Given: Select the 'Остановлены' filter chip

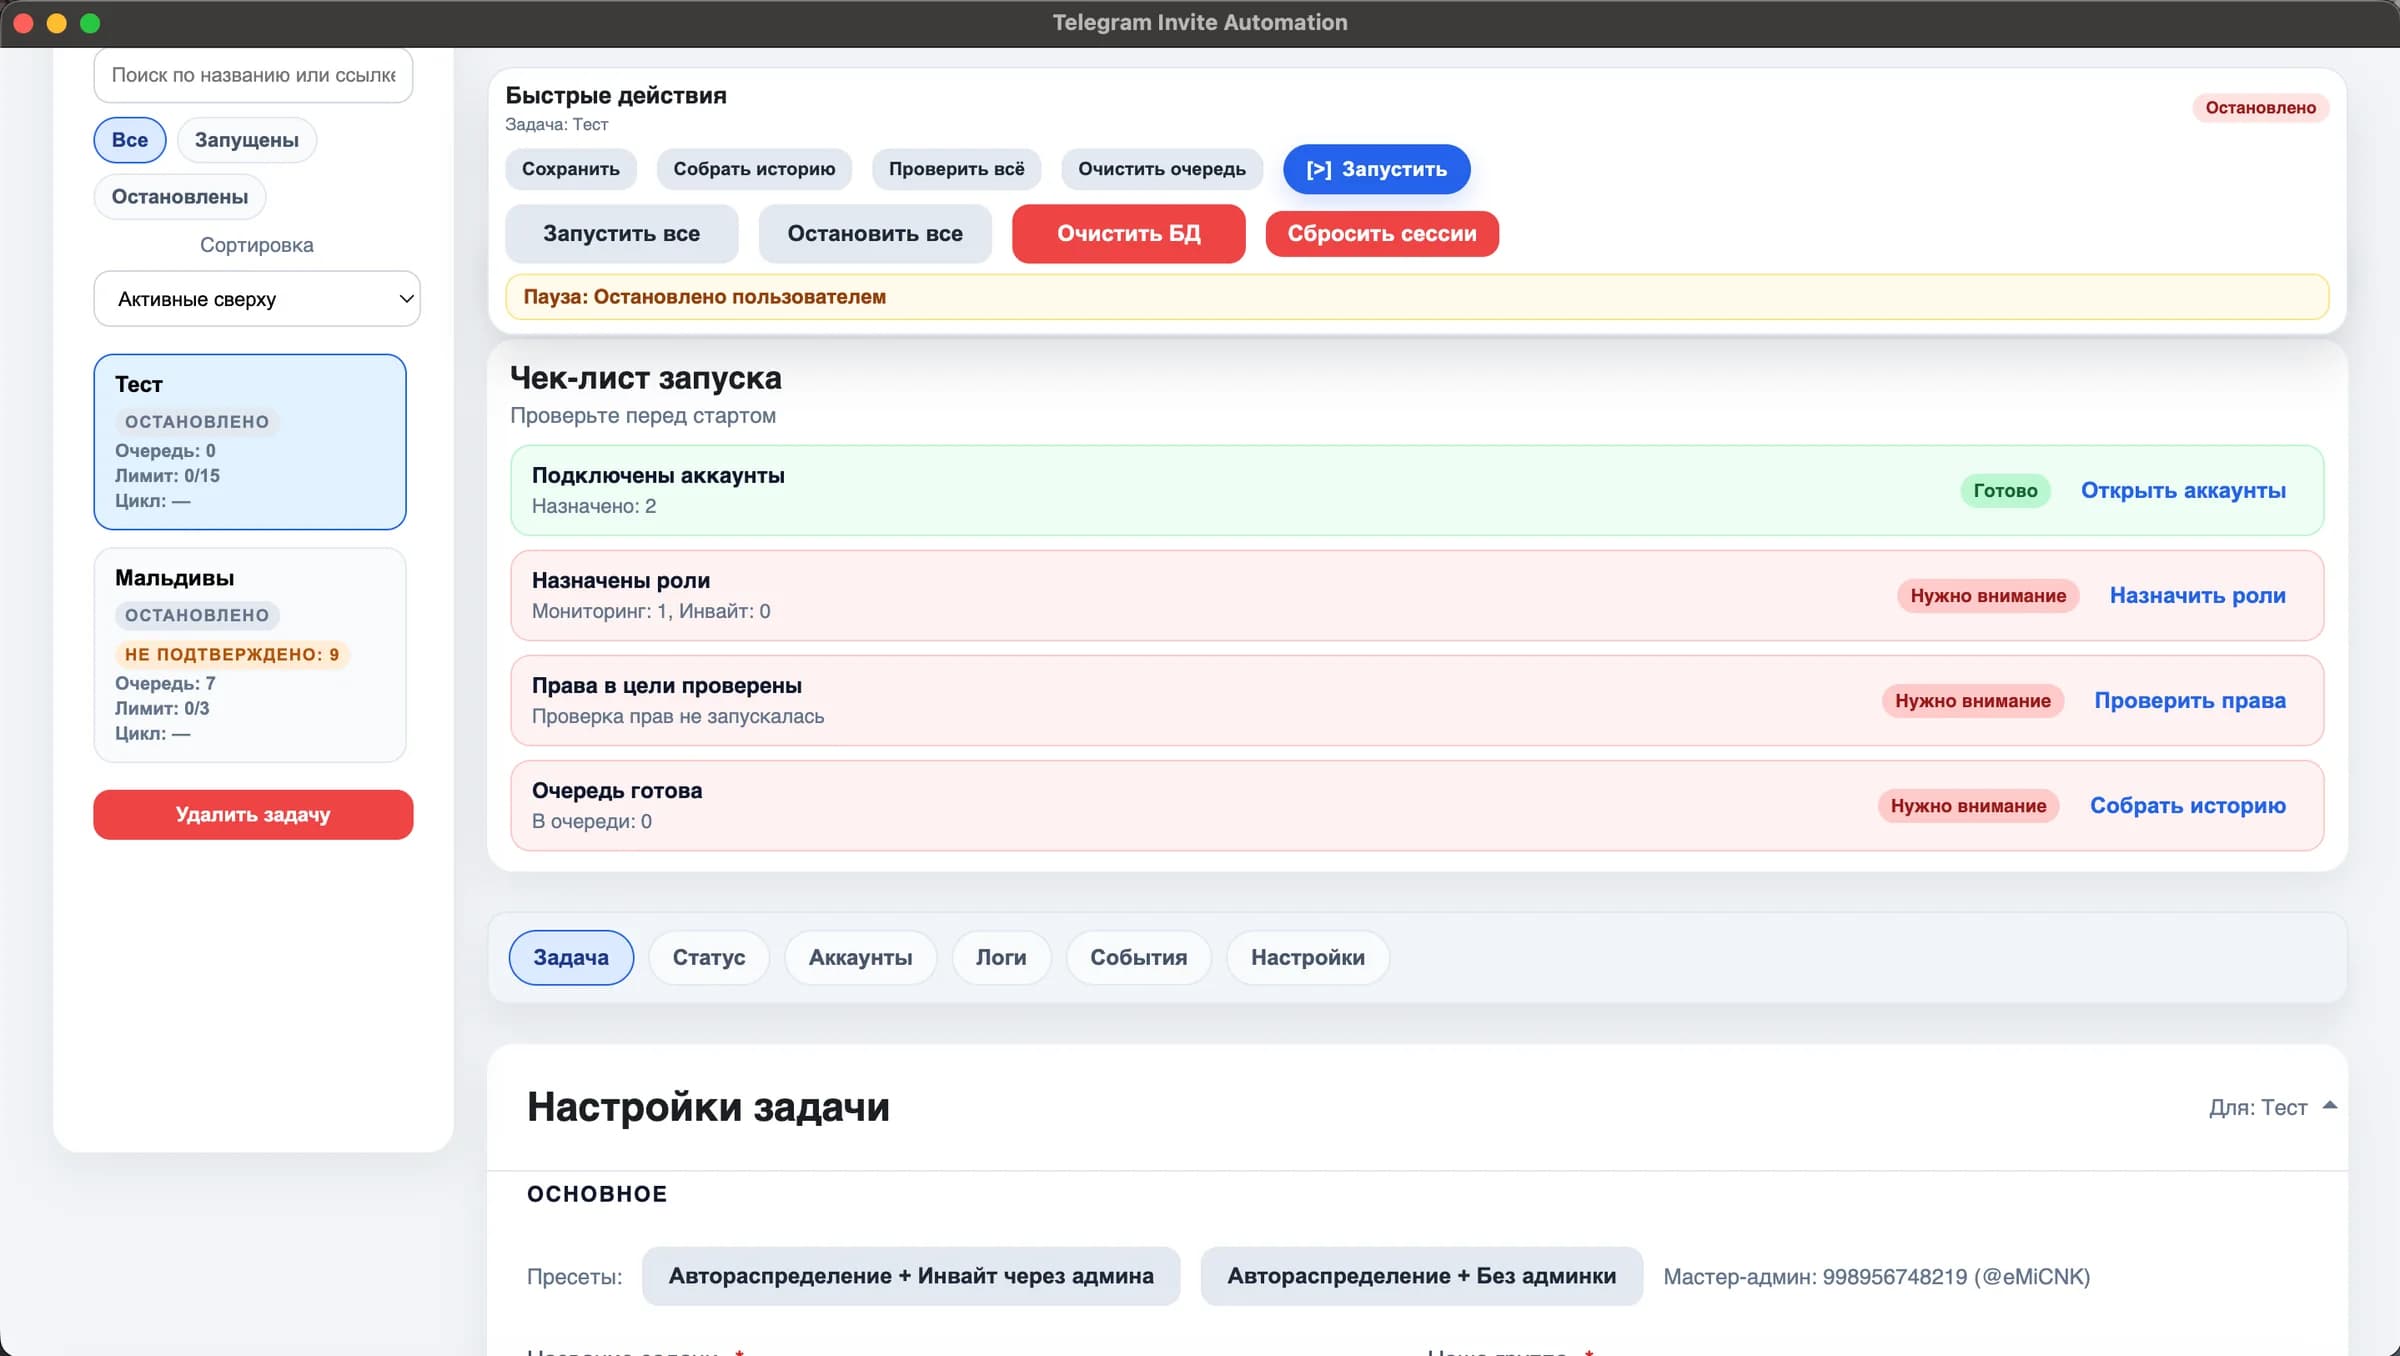Looking at the screenshot, I should point(180,197).
